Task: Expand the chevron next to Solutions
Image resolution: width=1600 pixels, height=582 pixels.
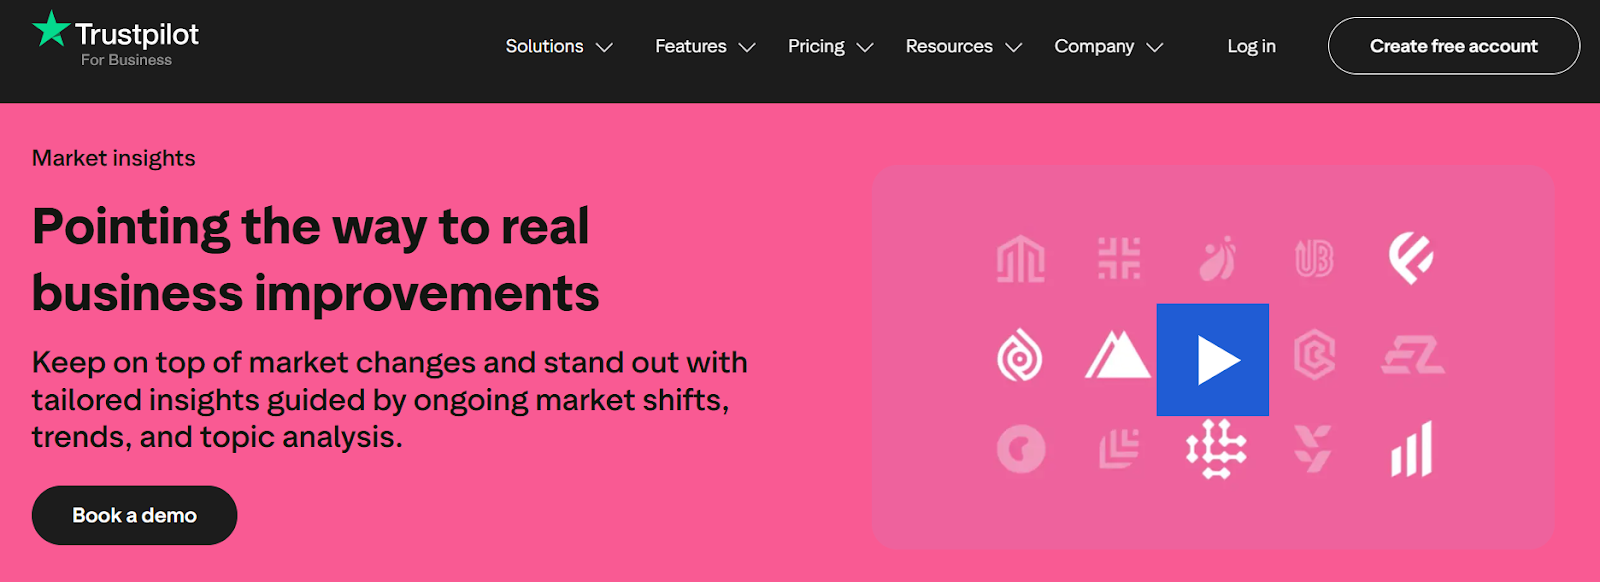Action: coord(604,47)
